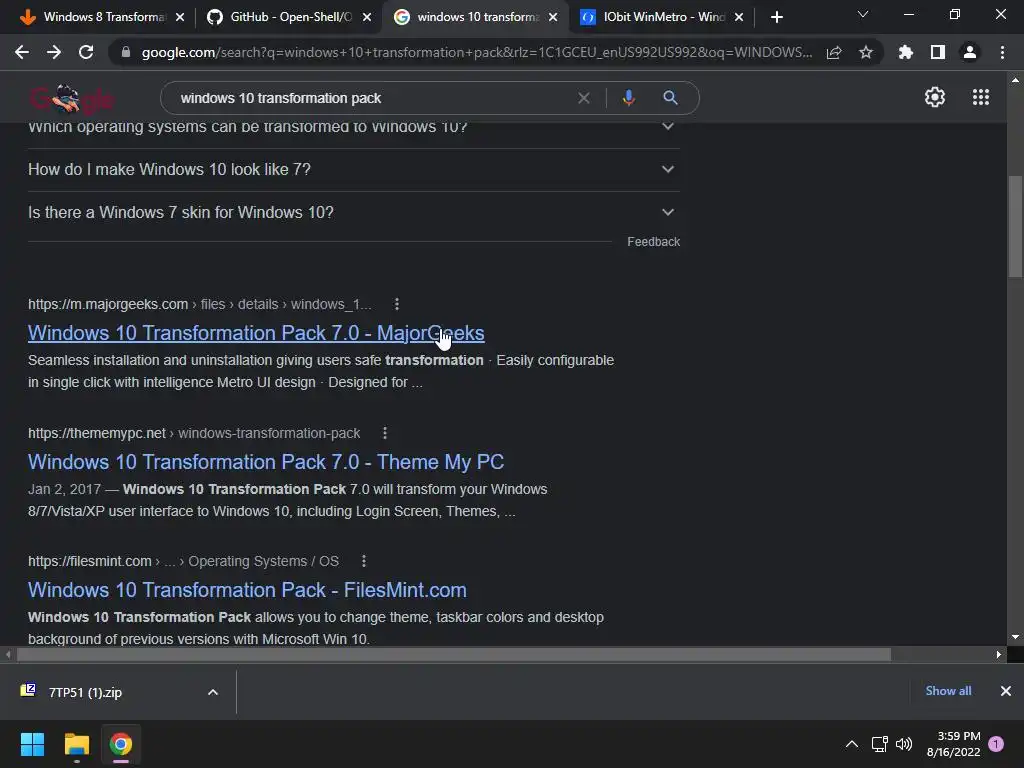Open Windows 10 Transformation Pack 7.0 - MajorGeeks

(x=256, y=333)
